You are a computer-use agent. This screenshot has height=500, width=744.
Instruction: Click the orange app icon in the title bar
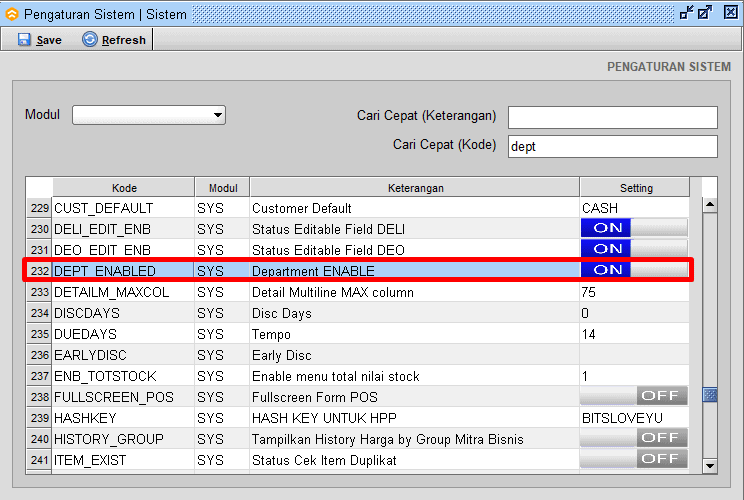12,14
